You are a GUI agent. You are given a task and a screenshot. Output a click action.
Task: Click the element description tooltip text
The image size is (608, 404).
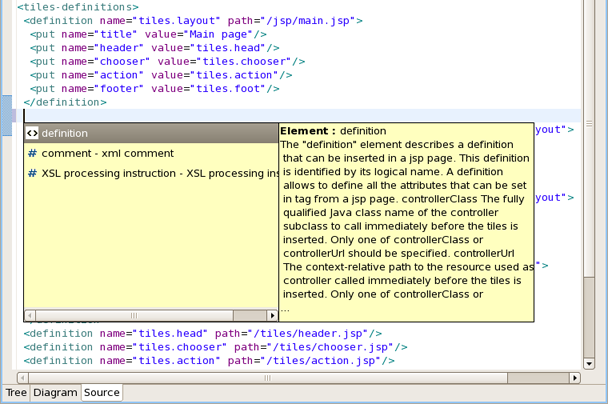click(405, 220)
